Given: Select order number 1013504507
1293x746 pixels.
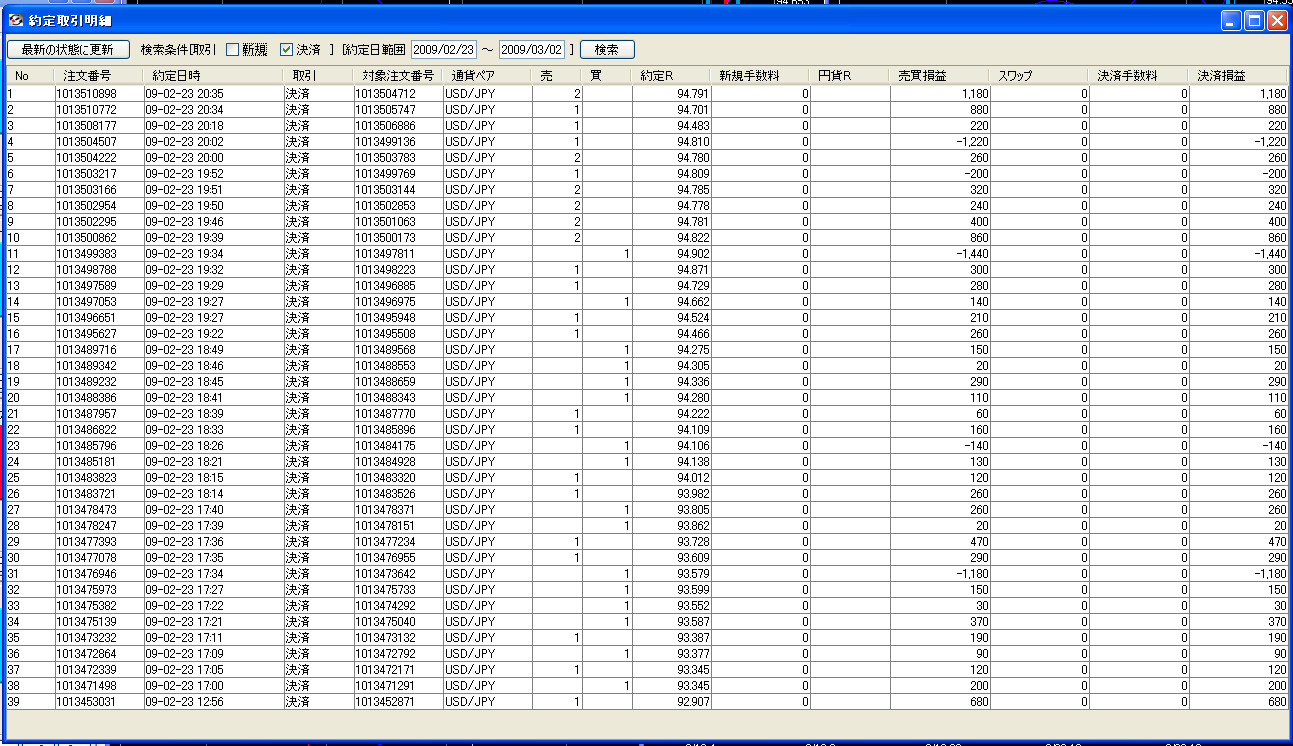Looking at the screenshot, I should click(x=86, y=141).
